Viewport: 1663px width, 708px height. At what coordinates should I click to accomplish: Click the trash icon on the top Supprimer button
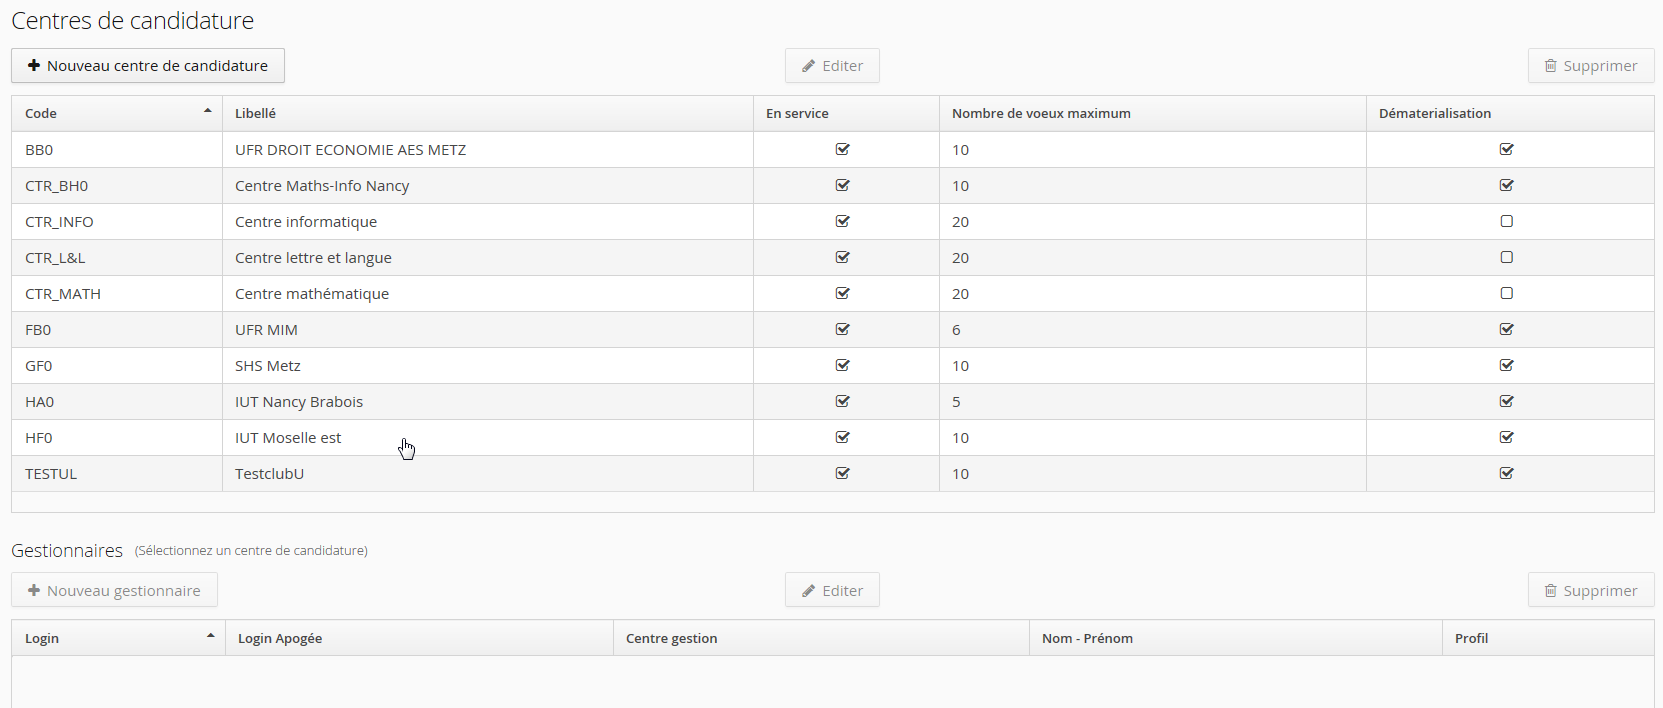pyautogui.click(x=1550, y=66)
